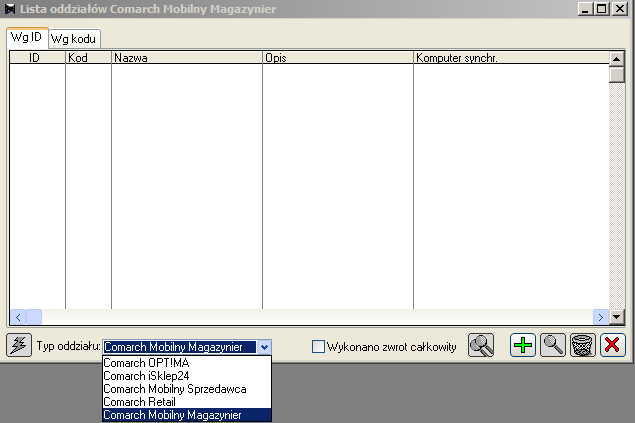
Task: Click the horizontal scrollbar left arrow
Action: pos(18,317)
